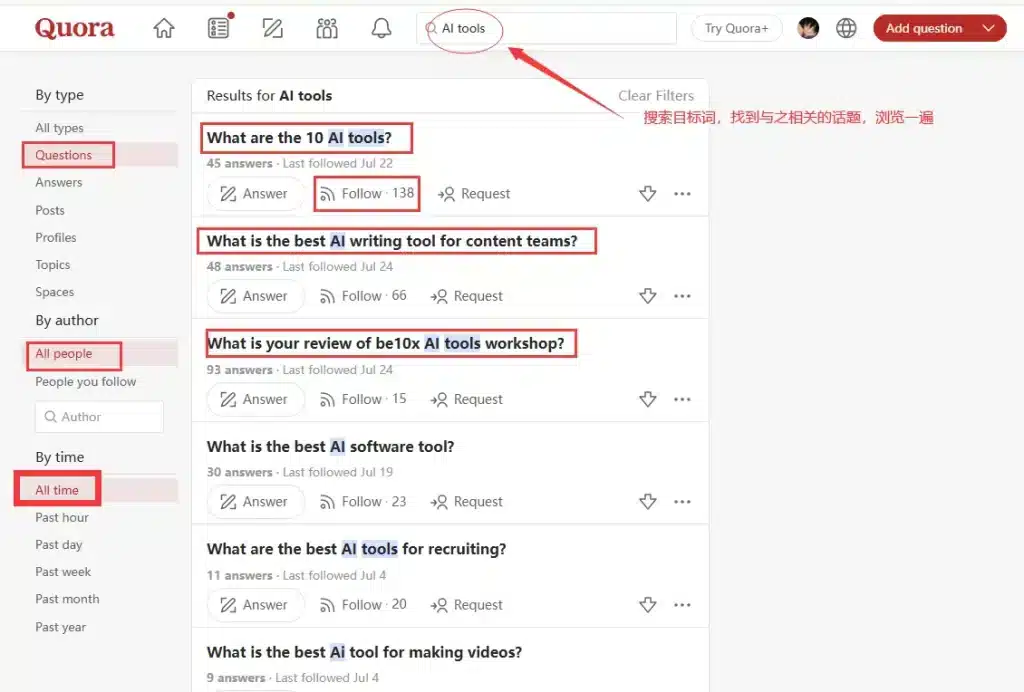Viewport: 1024px width, 692px height.
Task: Open the Notifications bell icon
Action: coord(381,29)
